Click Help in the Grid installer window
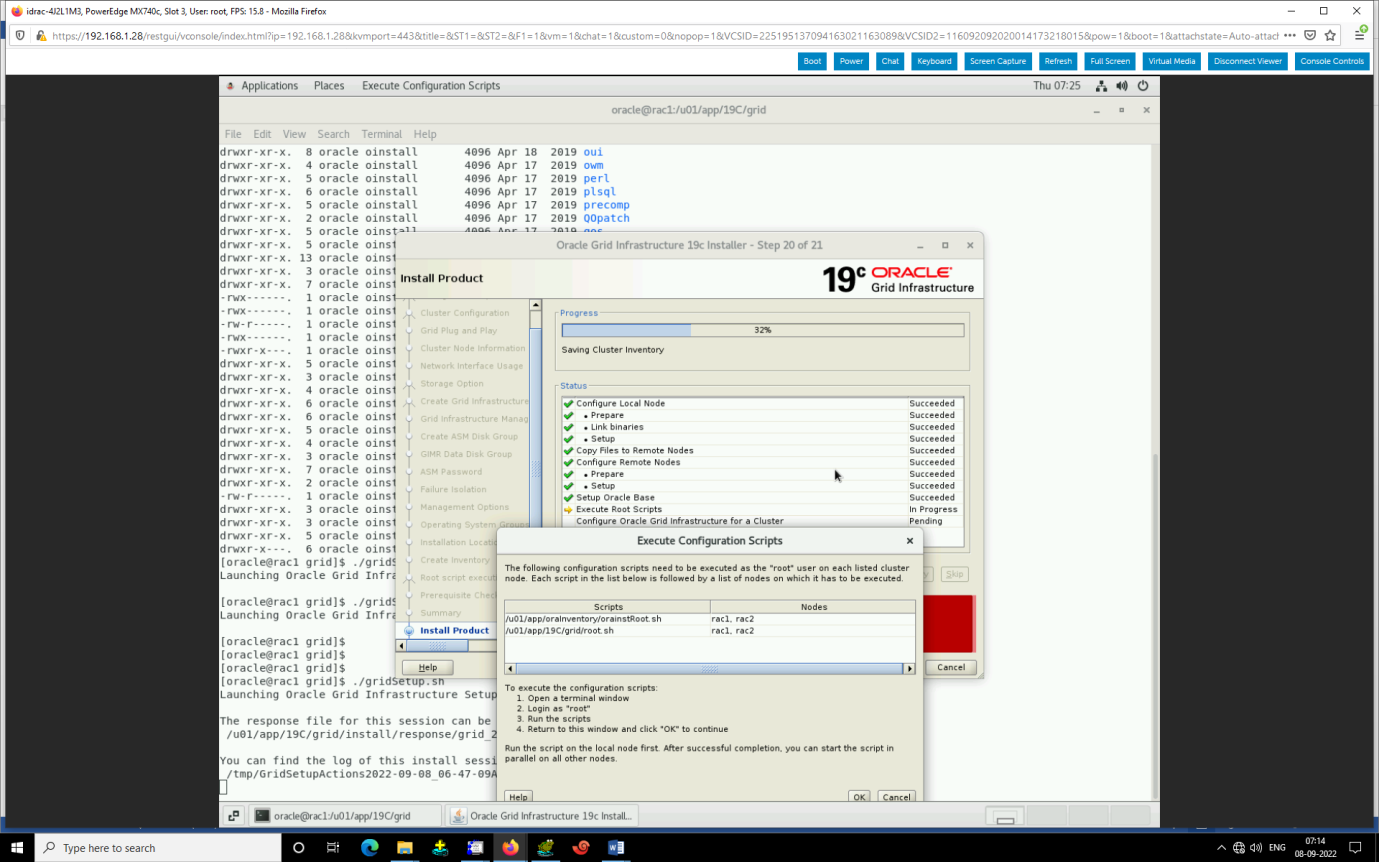The image size is (1379, 862). (x=428, y=667)
